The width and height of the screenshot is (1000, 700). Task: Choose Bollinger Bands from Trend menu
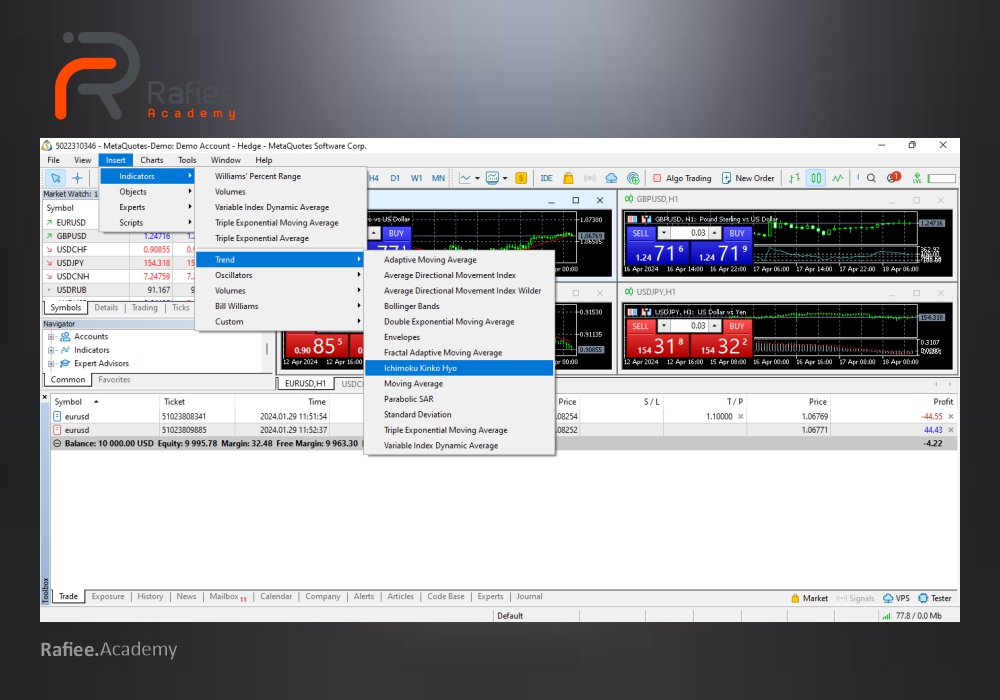(459, 306)
